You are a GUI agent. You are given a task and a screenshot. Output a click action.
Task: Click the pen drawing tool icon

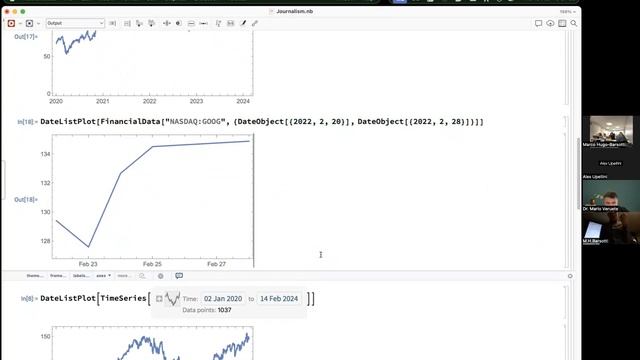[243, 23]
